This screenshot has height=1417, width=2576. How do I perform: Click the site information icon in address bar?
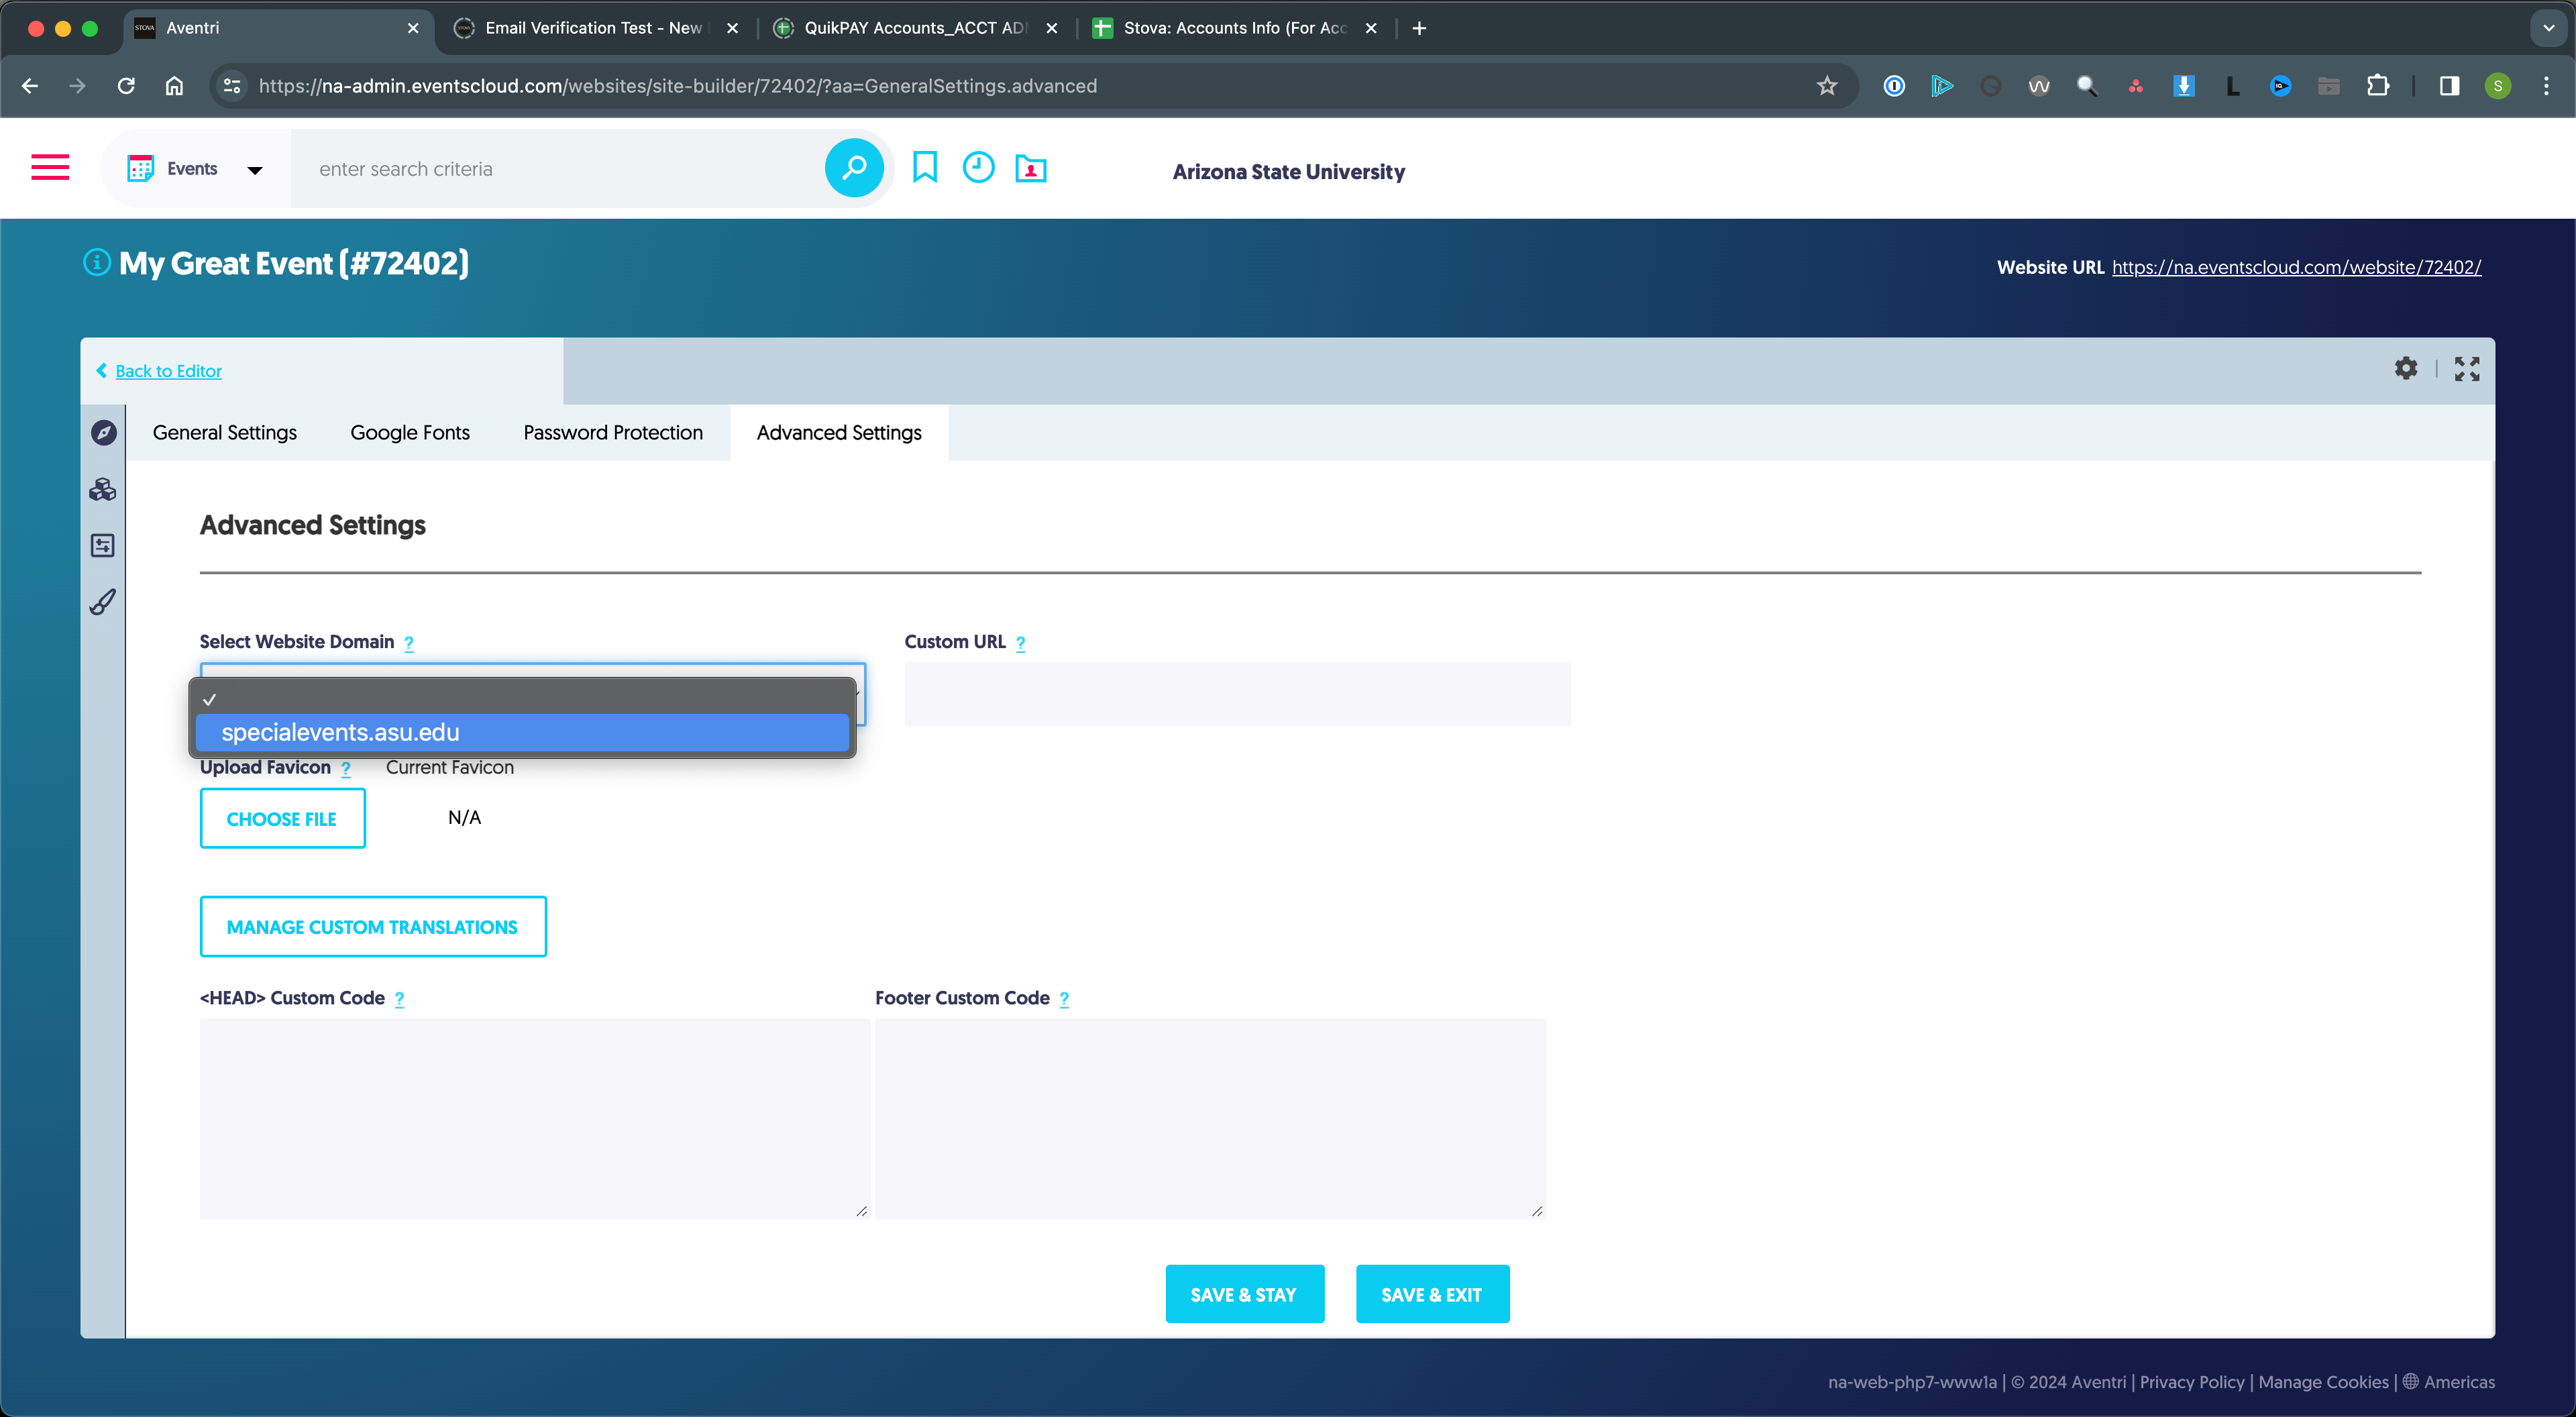point(232,86)
